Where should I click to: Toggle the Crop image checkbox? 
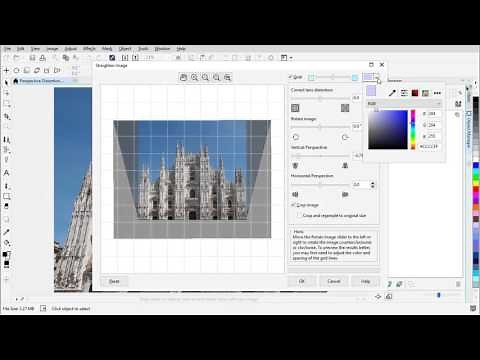tap(293, 205)
